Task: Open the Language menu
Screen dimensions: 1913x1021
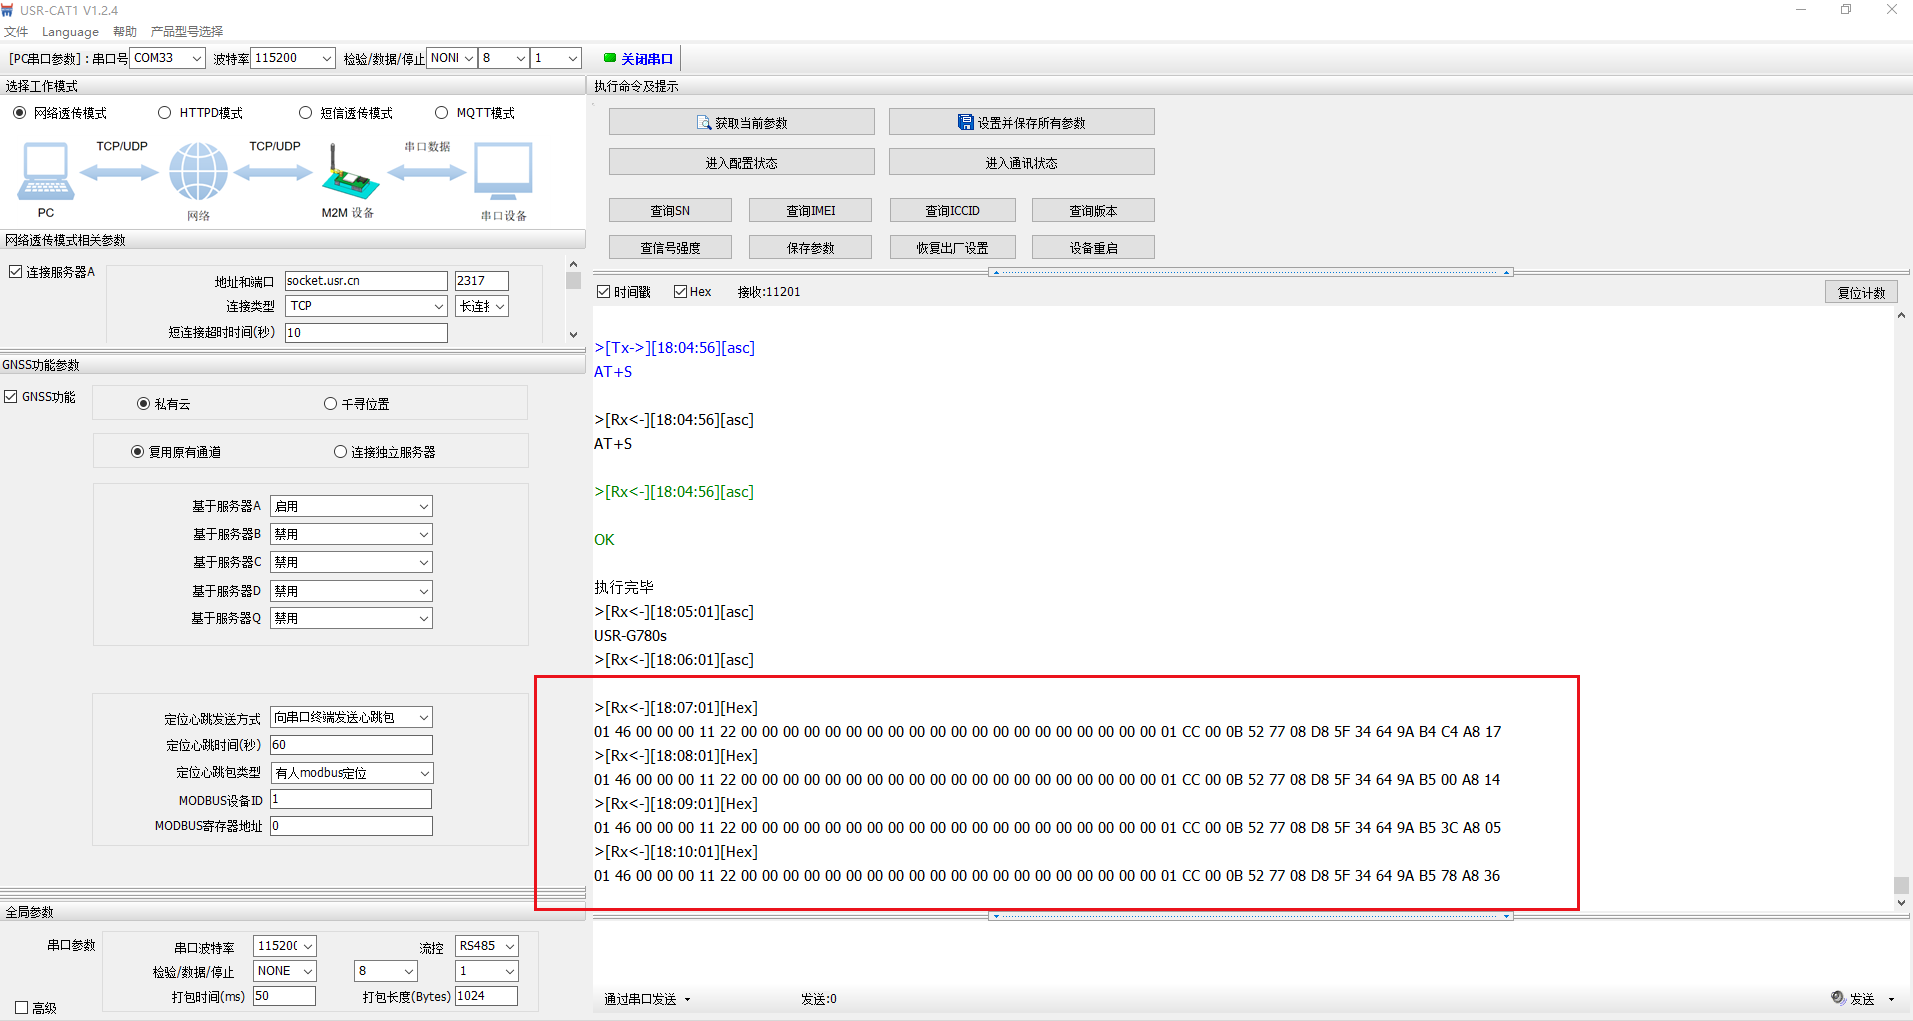Action: [70, 32]
